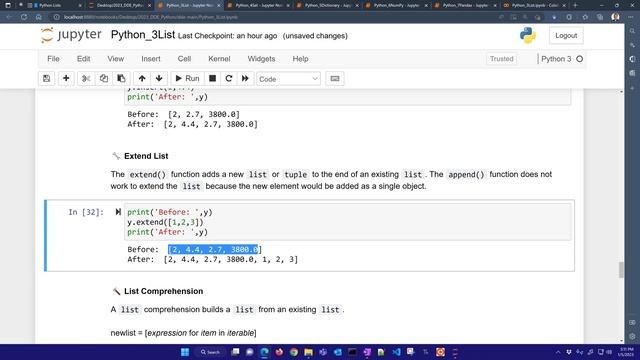Open the Widgets menu
The height and width of the screenshot is (360, 640).
click(x=261, y=59)
